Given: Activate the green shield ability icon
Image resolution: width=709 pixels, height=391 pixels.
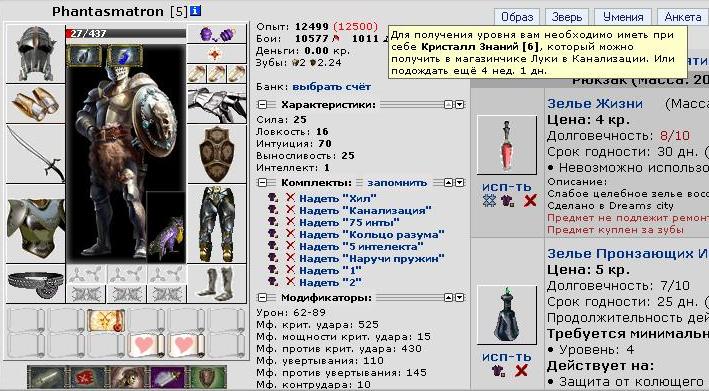Looking at the screenshot, I should [x=207, y=377].
